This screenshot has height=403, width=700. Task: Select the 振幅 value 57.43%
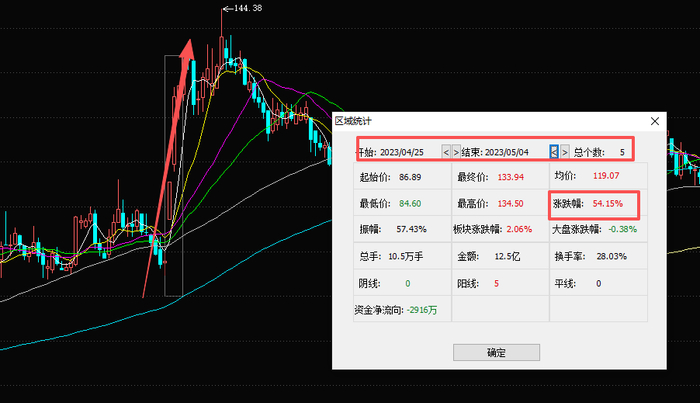click(x=411, y=229)
